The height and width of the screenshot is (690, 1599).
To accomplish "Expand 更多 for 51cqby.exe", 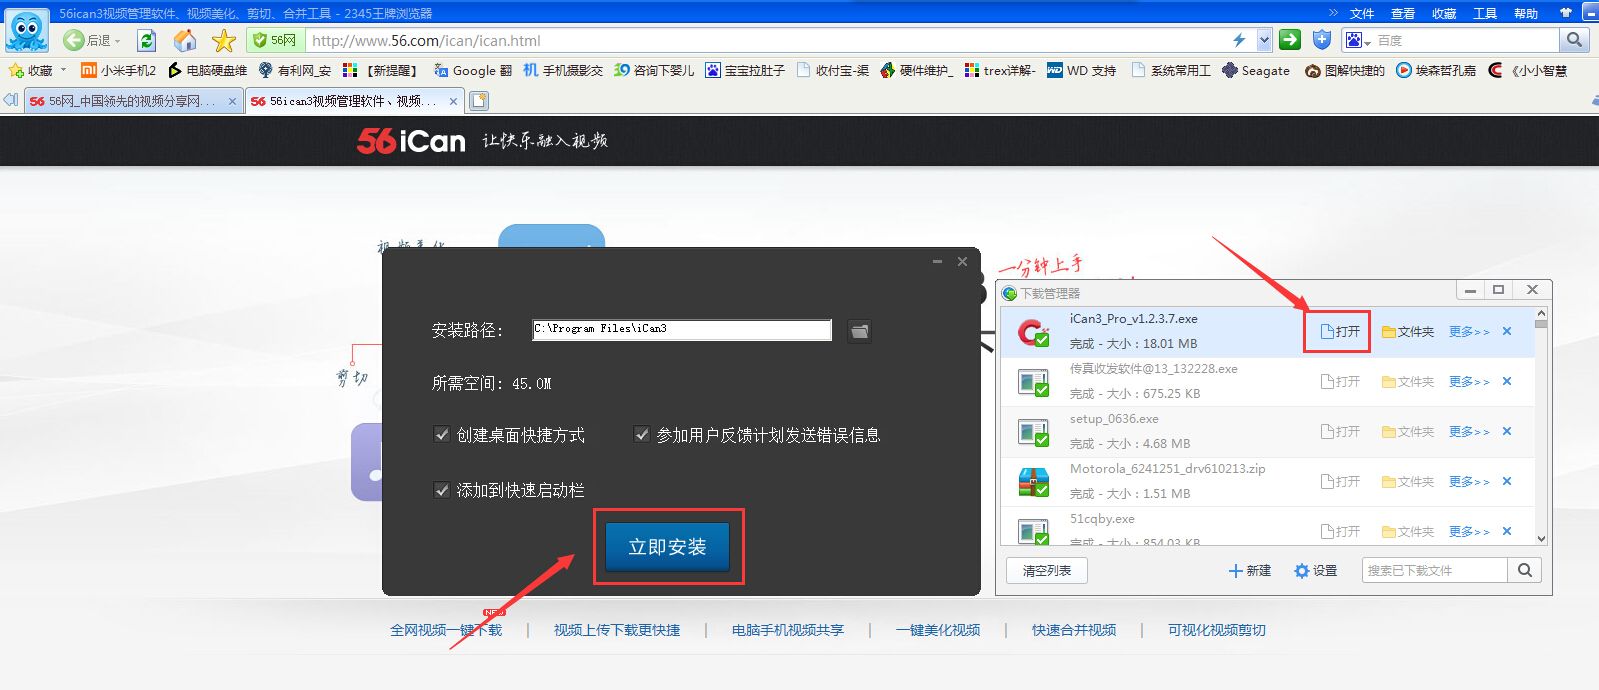I will click(x=1469, y=531).
